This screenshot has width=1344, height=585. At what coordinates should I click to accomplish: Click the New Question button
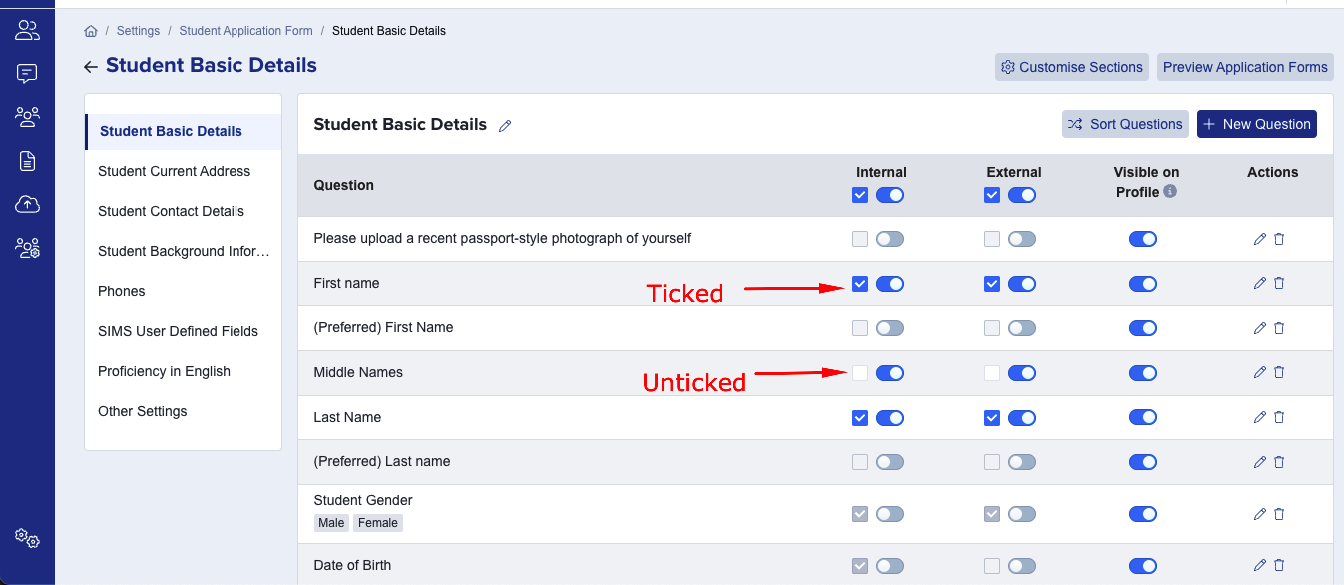click(x=1257, y=124)
